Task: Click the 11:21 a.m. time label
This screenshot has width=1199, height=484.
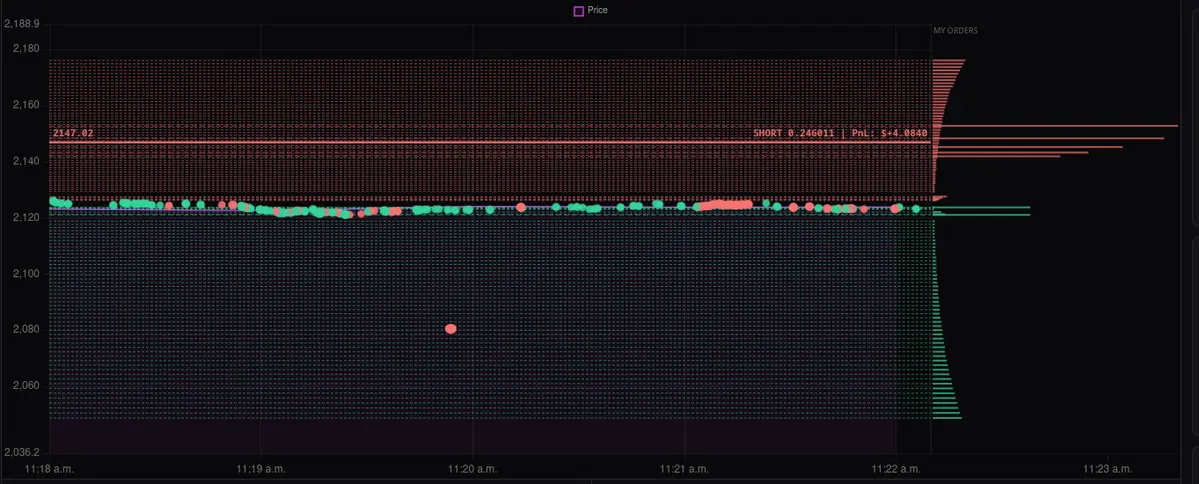Action: tap(684, 468)
